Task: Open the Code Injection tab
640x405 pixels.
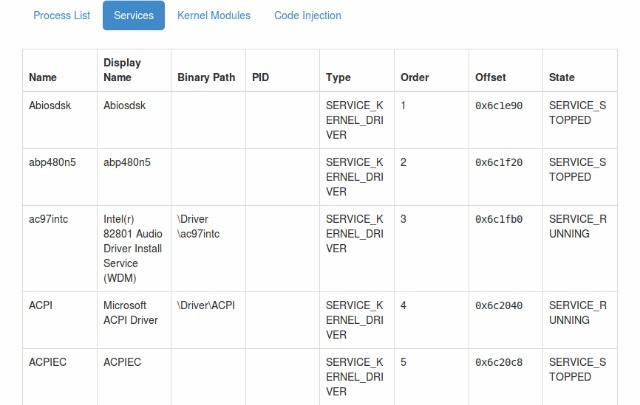Action: click(x=308, y=16)
